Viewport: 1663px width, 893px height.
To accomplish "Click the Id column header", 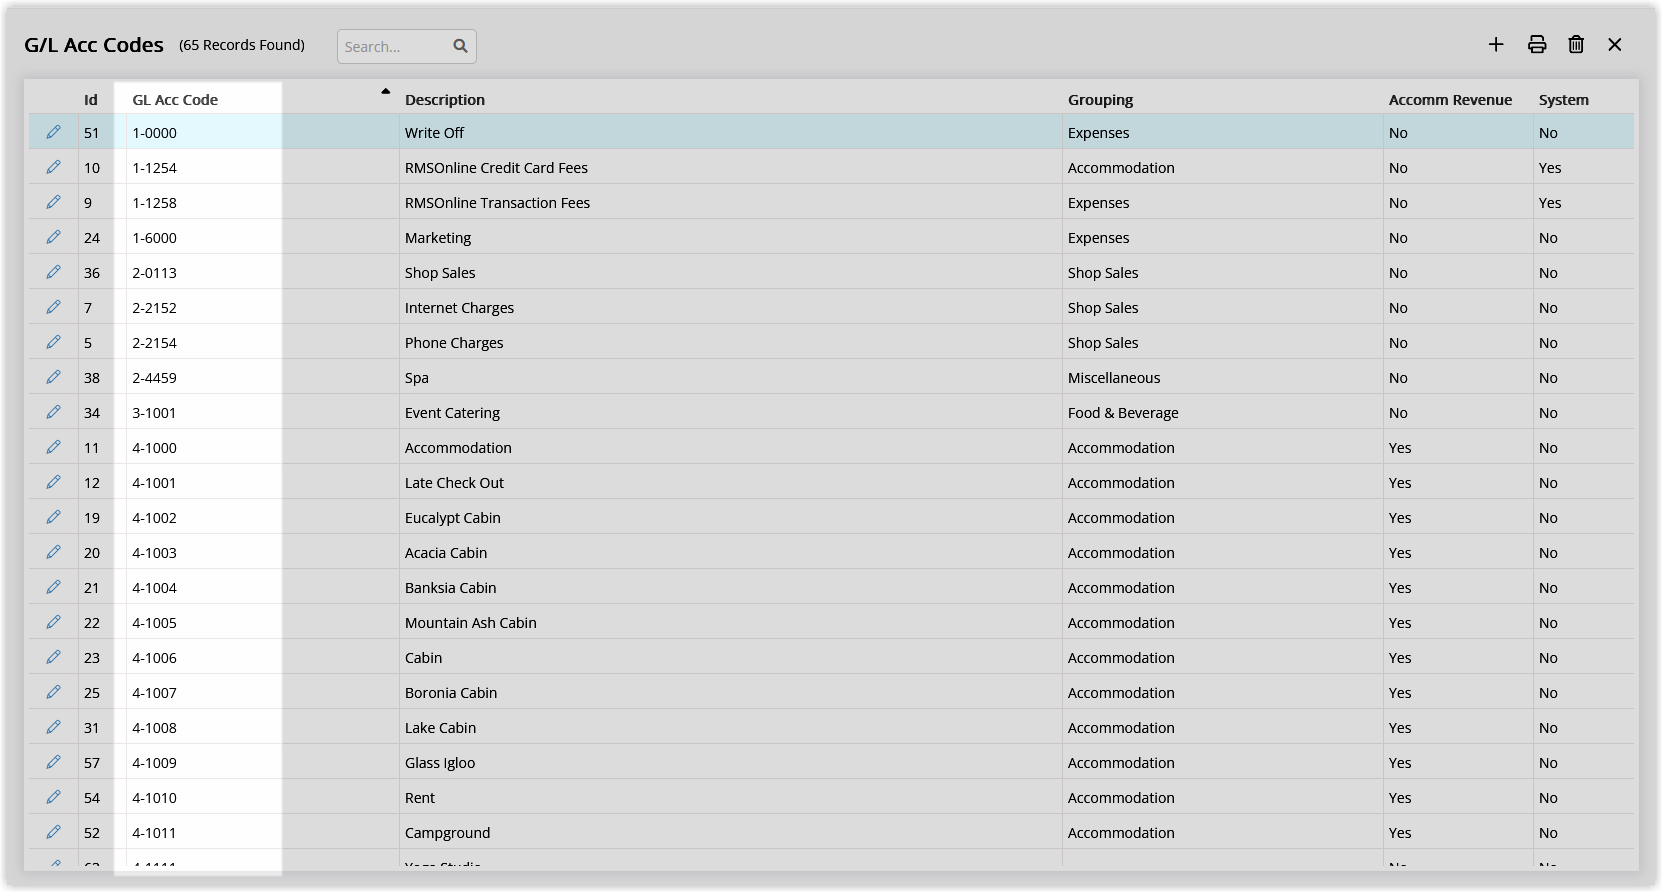I will pos(91,100).
